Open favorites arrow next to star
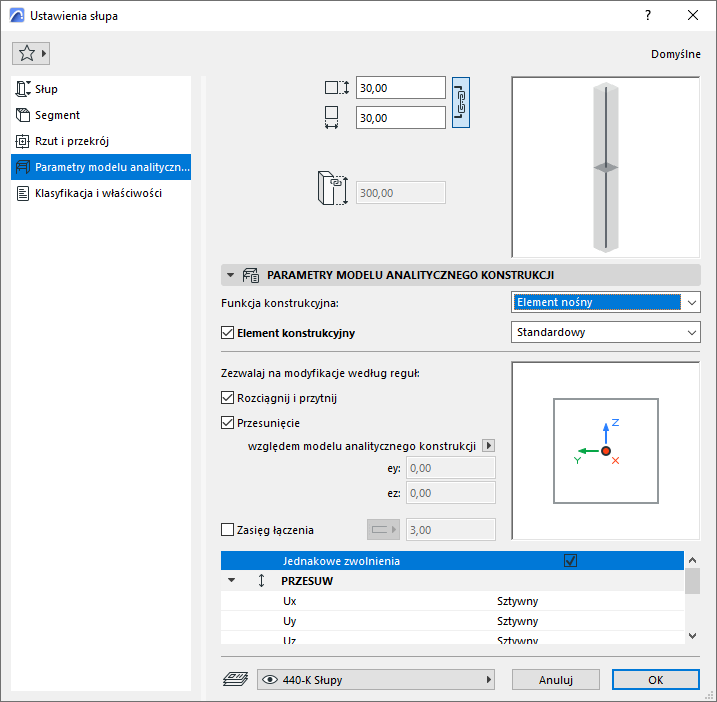The width and height of the screenshot is (717, 702). [x=44, y=54]
